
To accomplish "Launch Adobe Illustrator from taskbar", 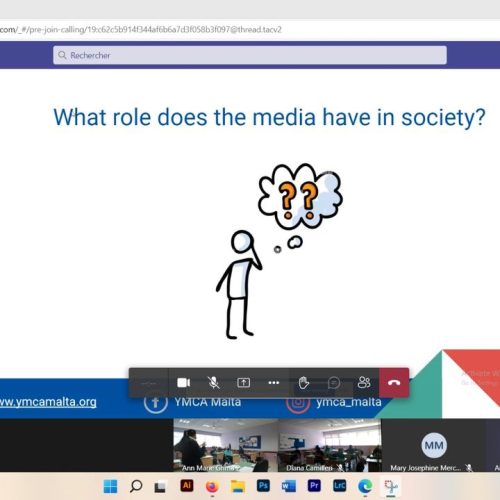I will (x=187, y=486).
